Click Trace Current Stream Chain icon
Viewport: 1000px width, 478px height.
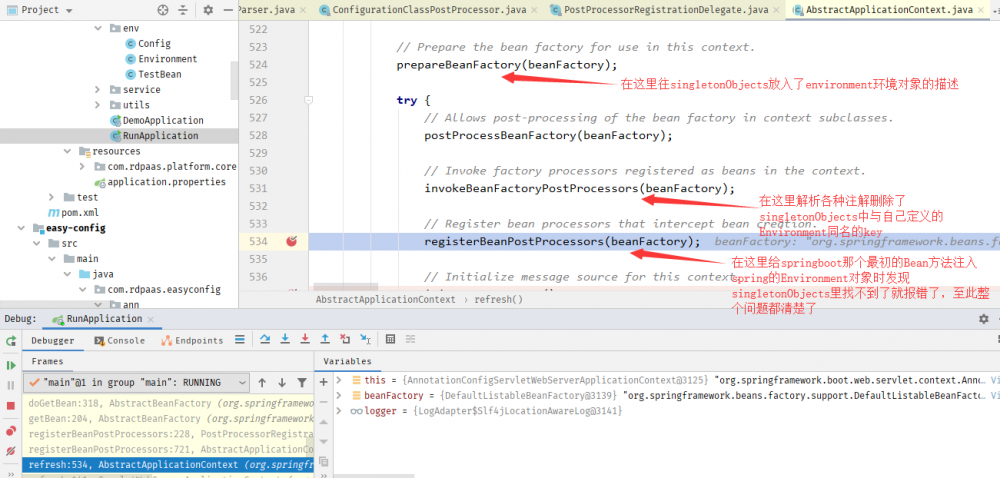point(411,339)
